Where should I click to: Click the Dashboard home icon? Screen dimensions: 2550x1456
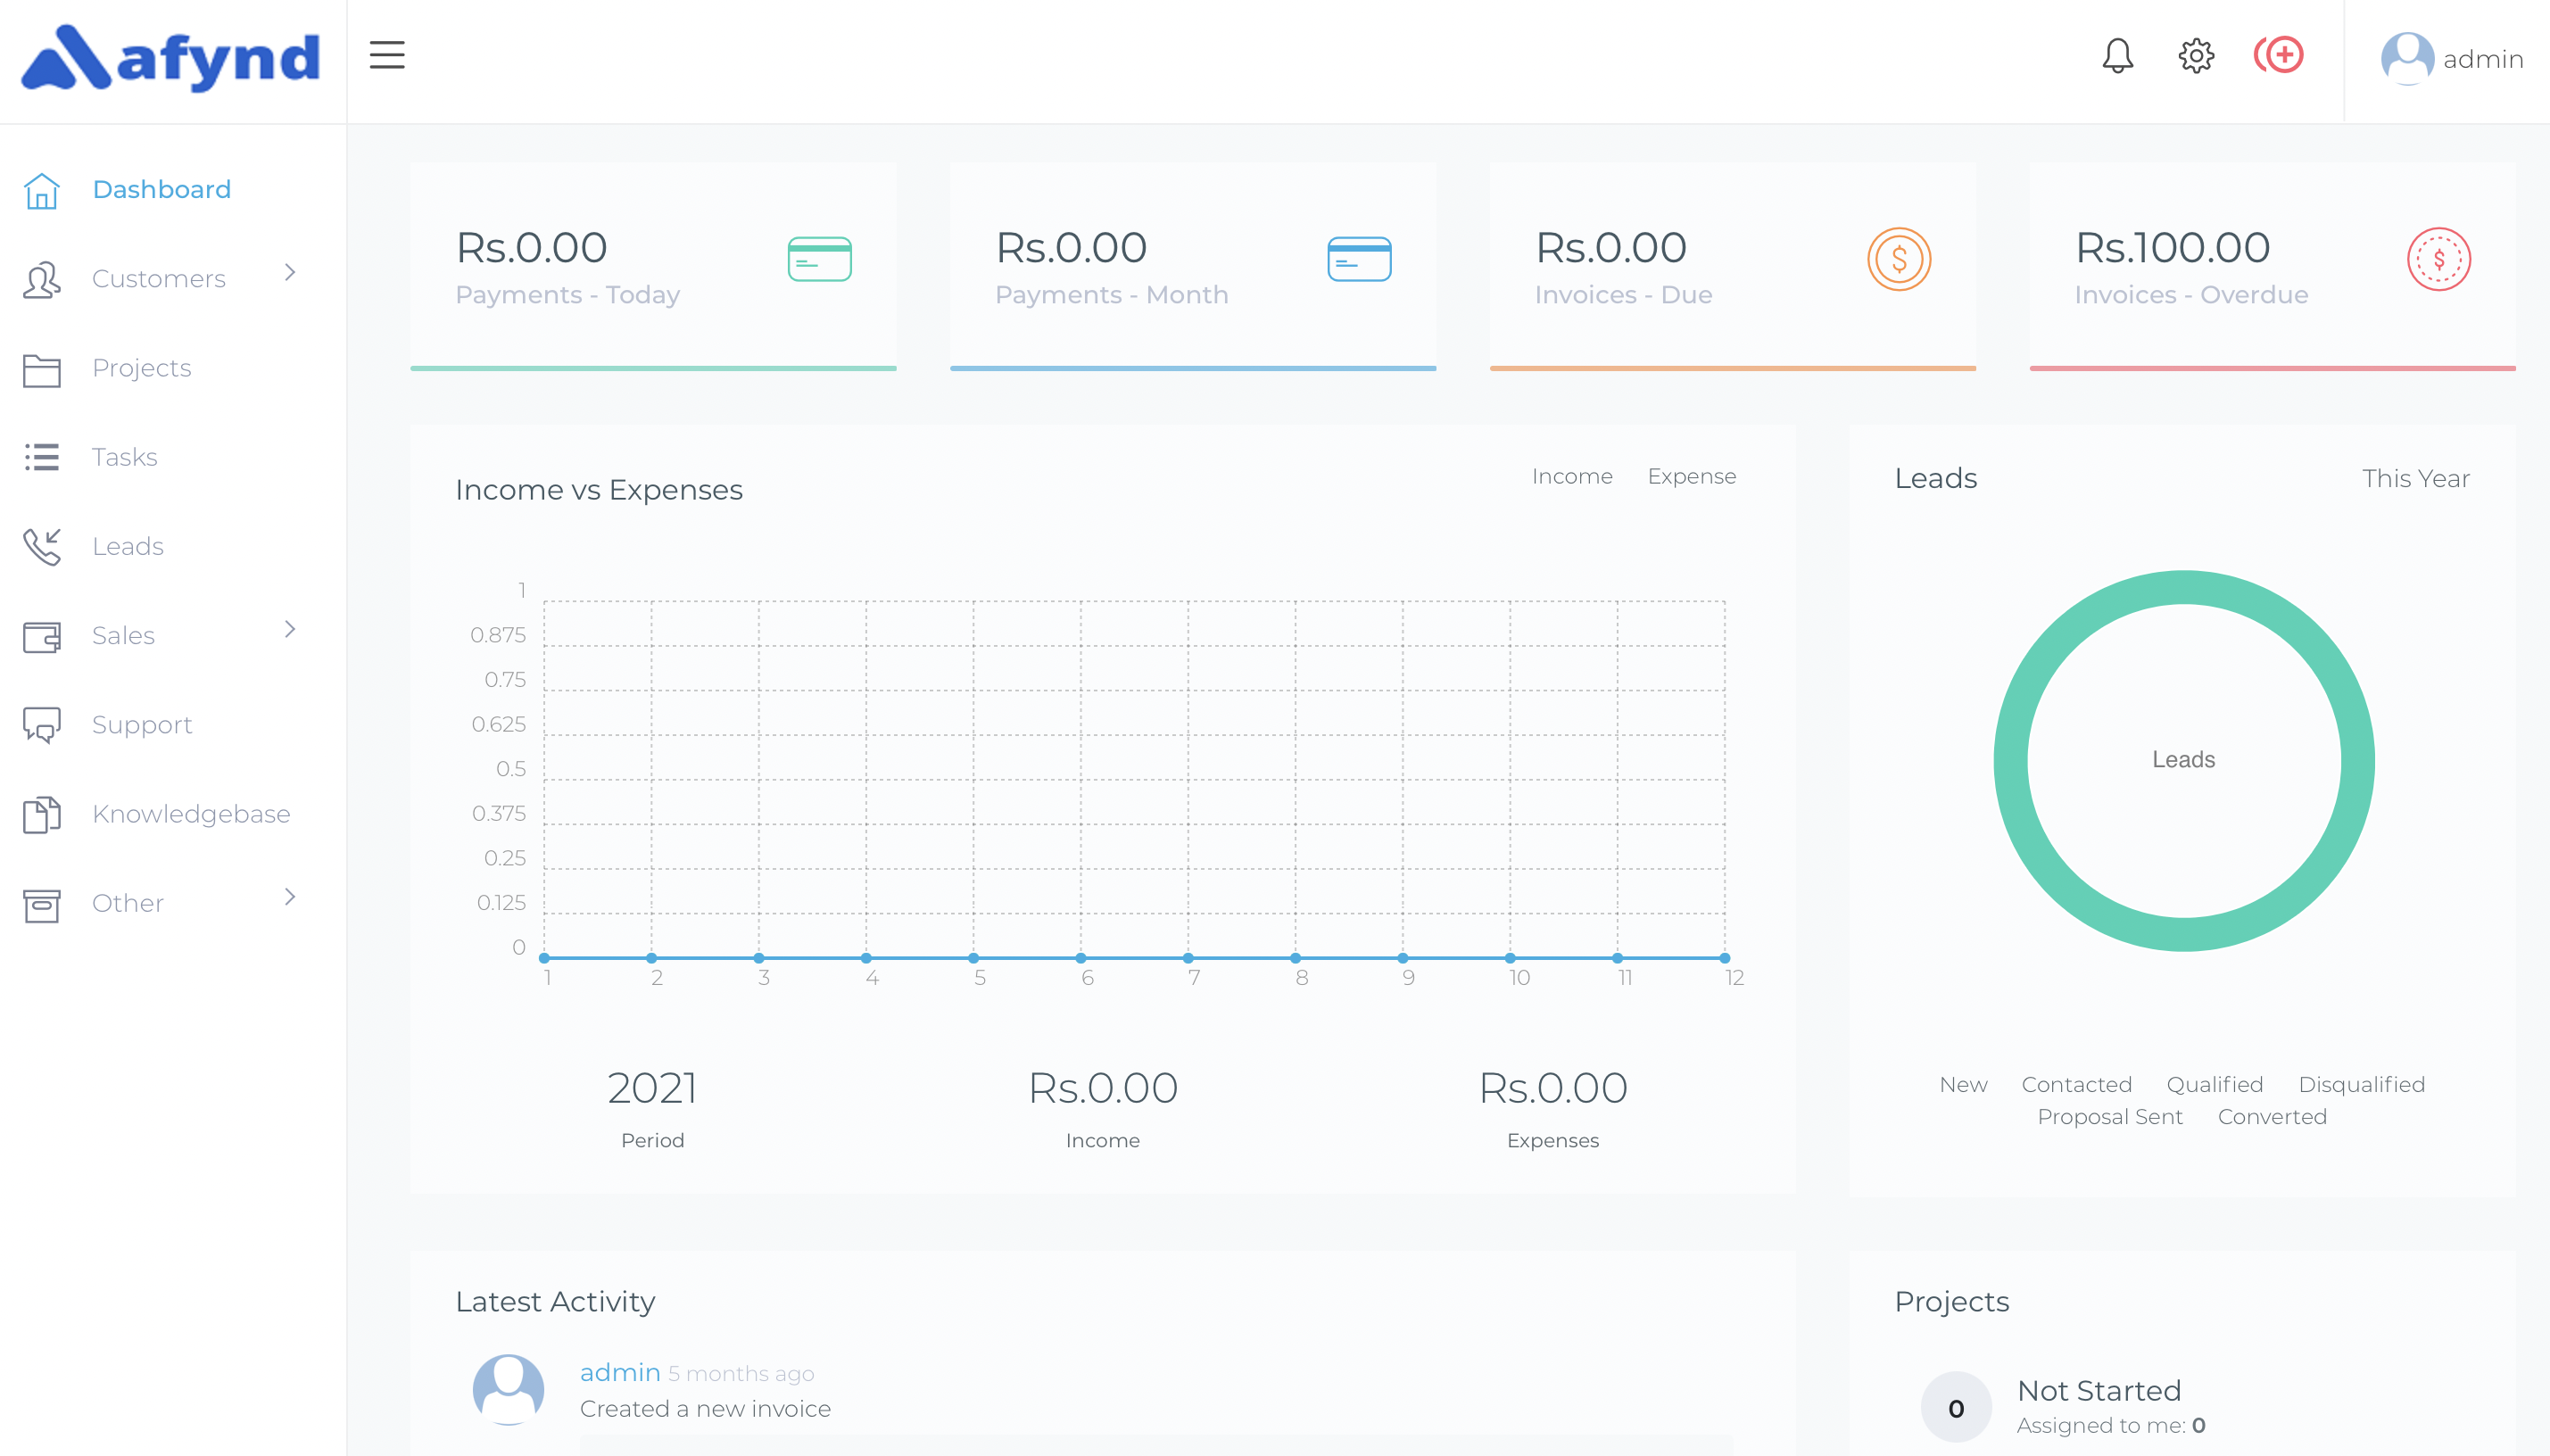pyautogui.click(x=42, y=190)
